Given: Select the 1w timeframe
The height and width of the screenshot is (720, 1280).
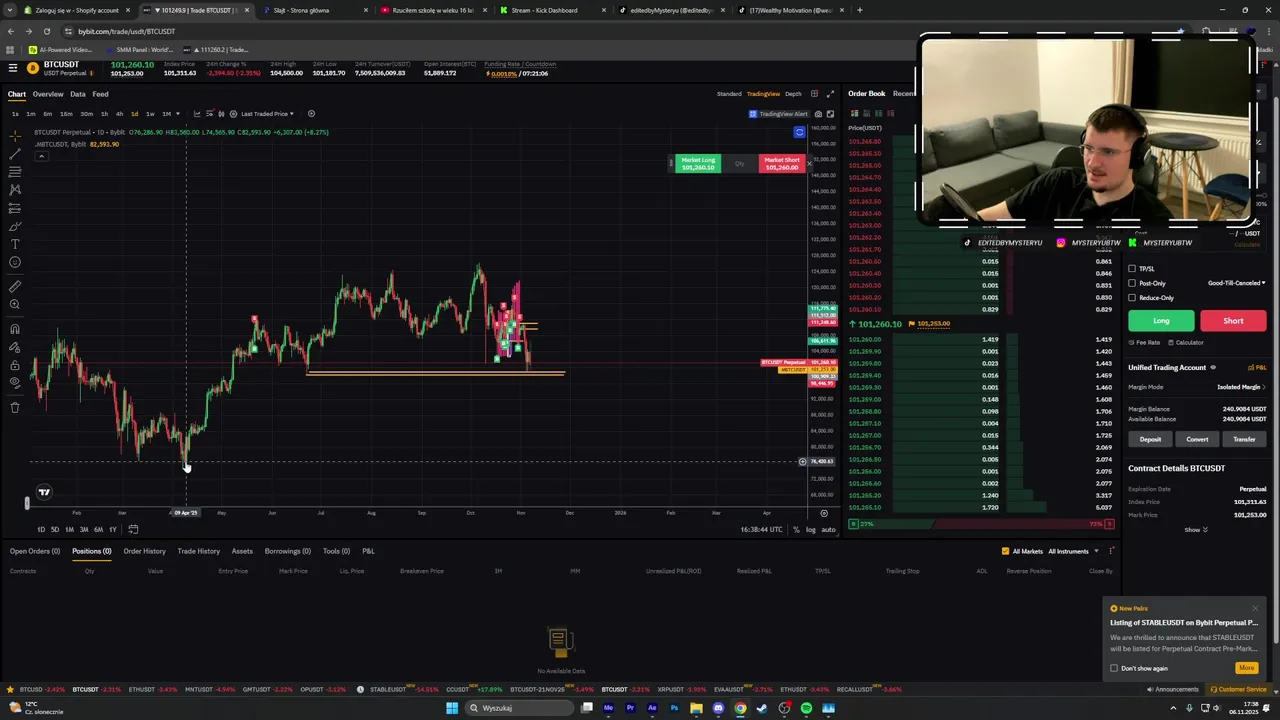Looking at the screenshot, I should 150,114.
